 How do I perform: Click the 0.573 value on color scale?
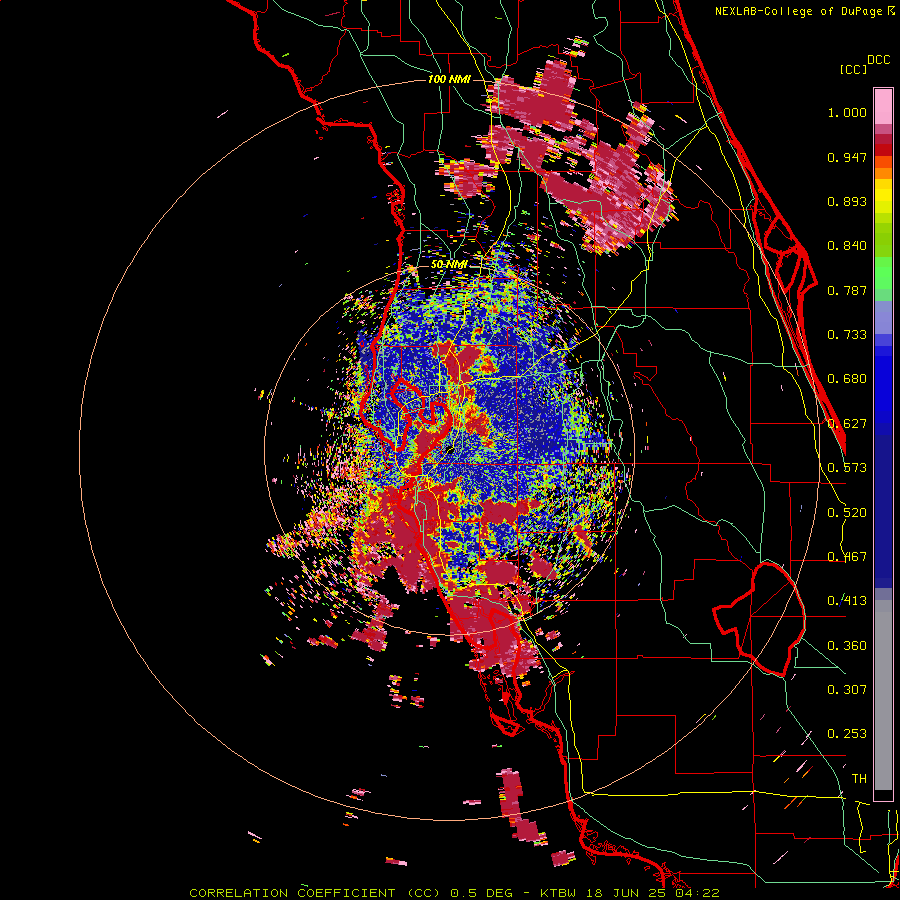(x=847, y=468)
